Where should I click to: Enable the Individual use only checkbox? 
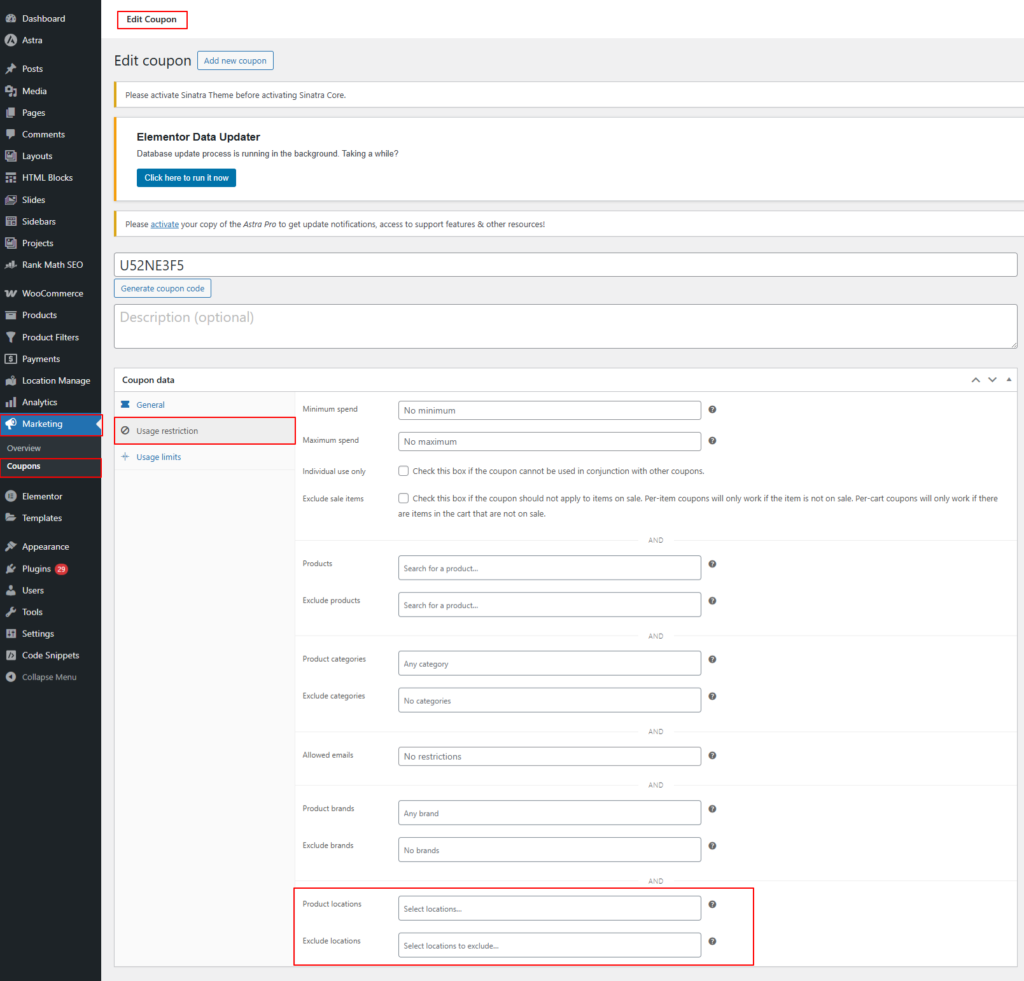(x=403, y=471)
